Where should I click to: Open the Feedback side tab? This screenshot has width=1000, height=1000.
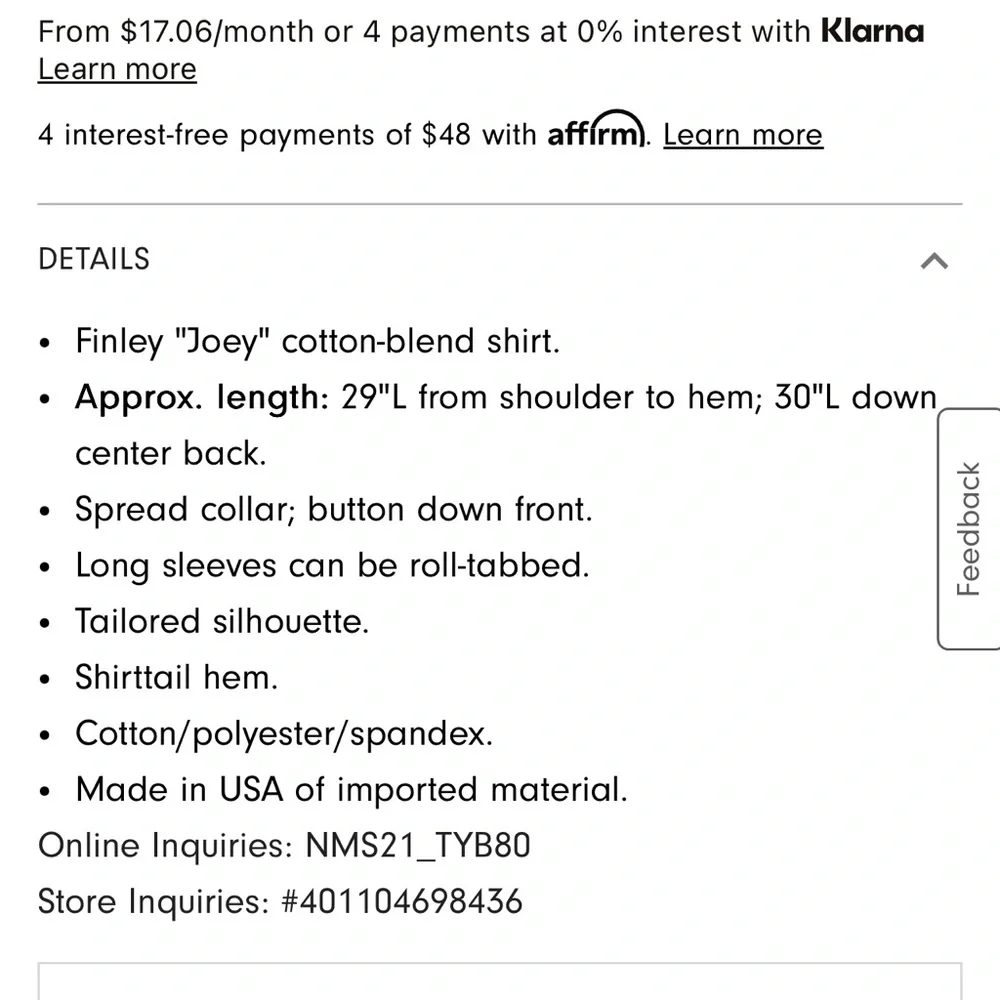[969, 529]
